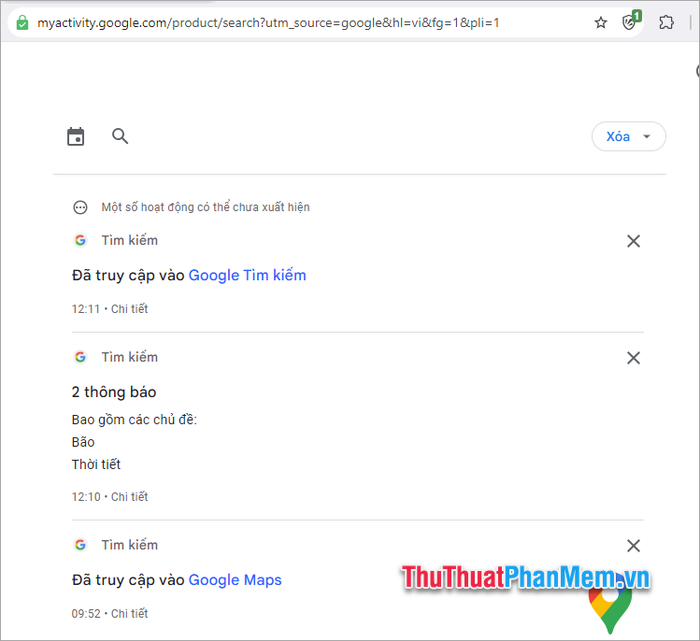
Task: Open the shield extension with the badge
Action: (x=631, y=21)
